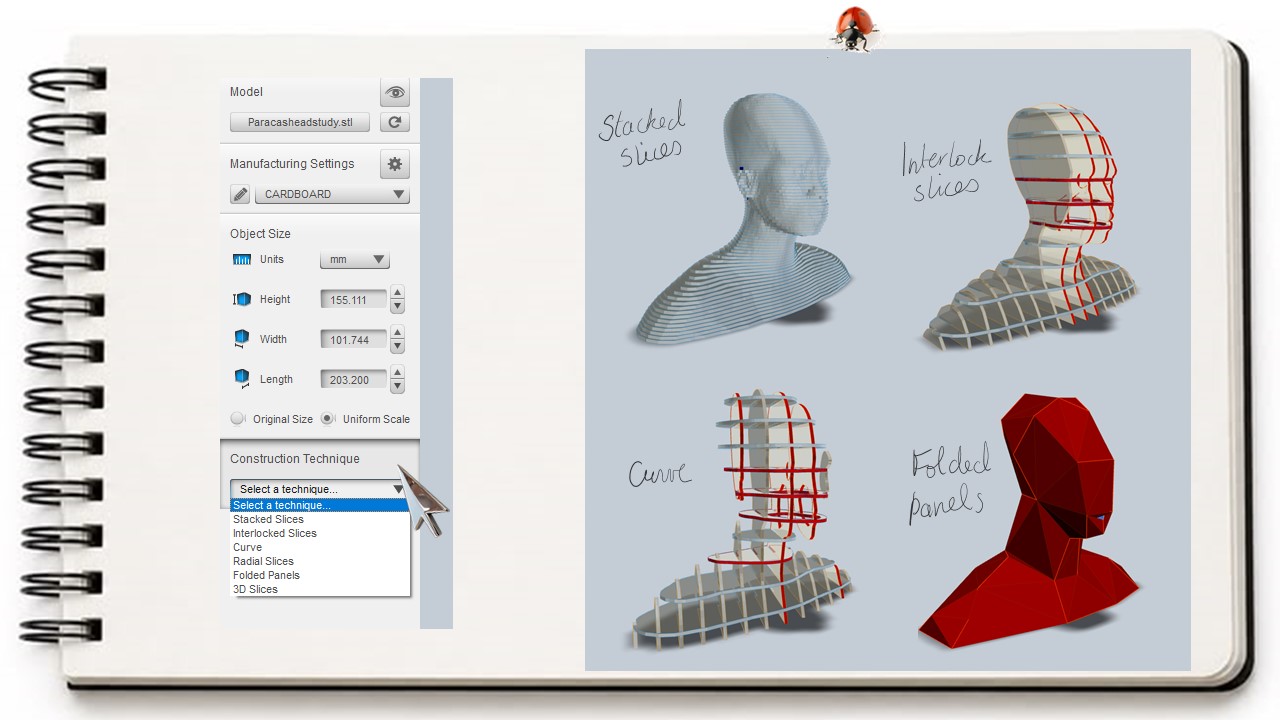Decrease Width with the down arrow
This screenshot has width=1280, height=720.
point(397,346)
